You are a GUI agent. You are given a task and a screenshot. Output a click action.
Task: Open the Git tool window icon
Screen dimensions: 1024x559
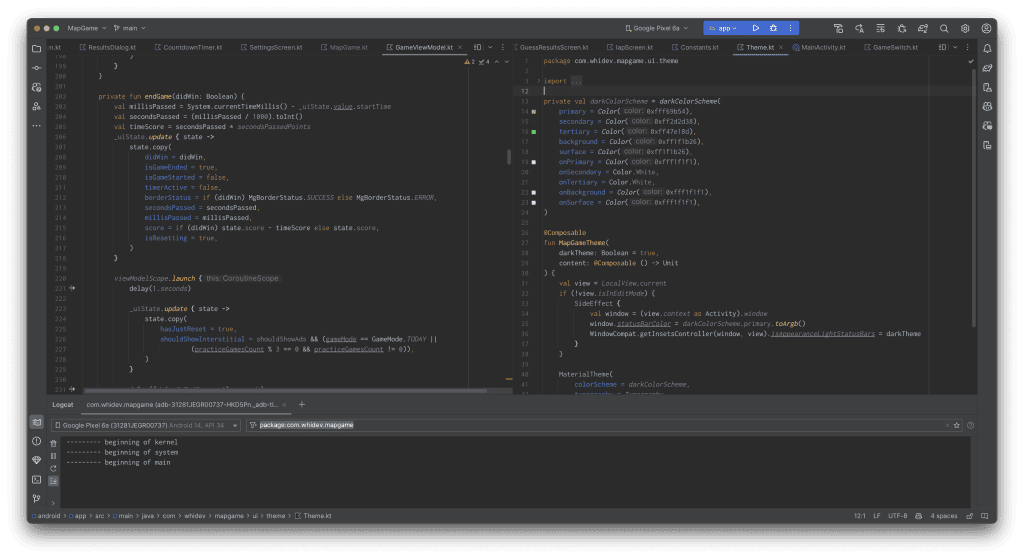pos(36,498)
